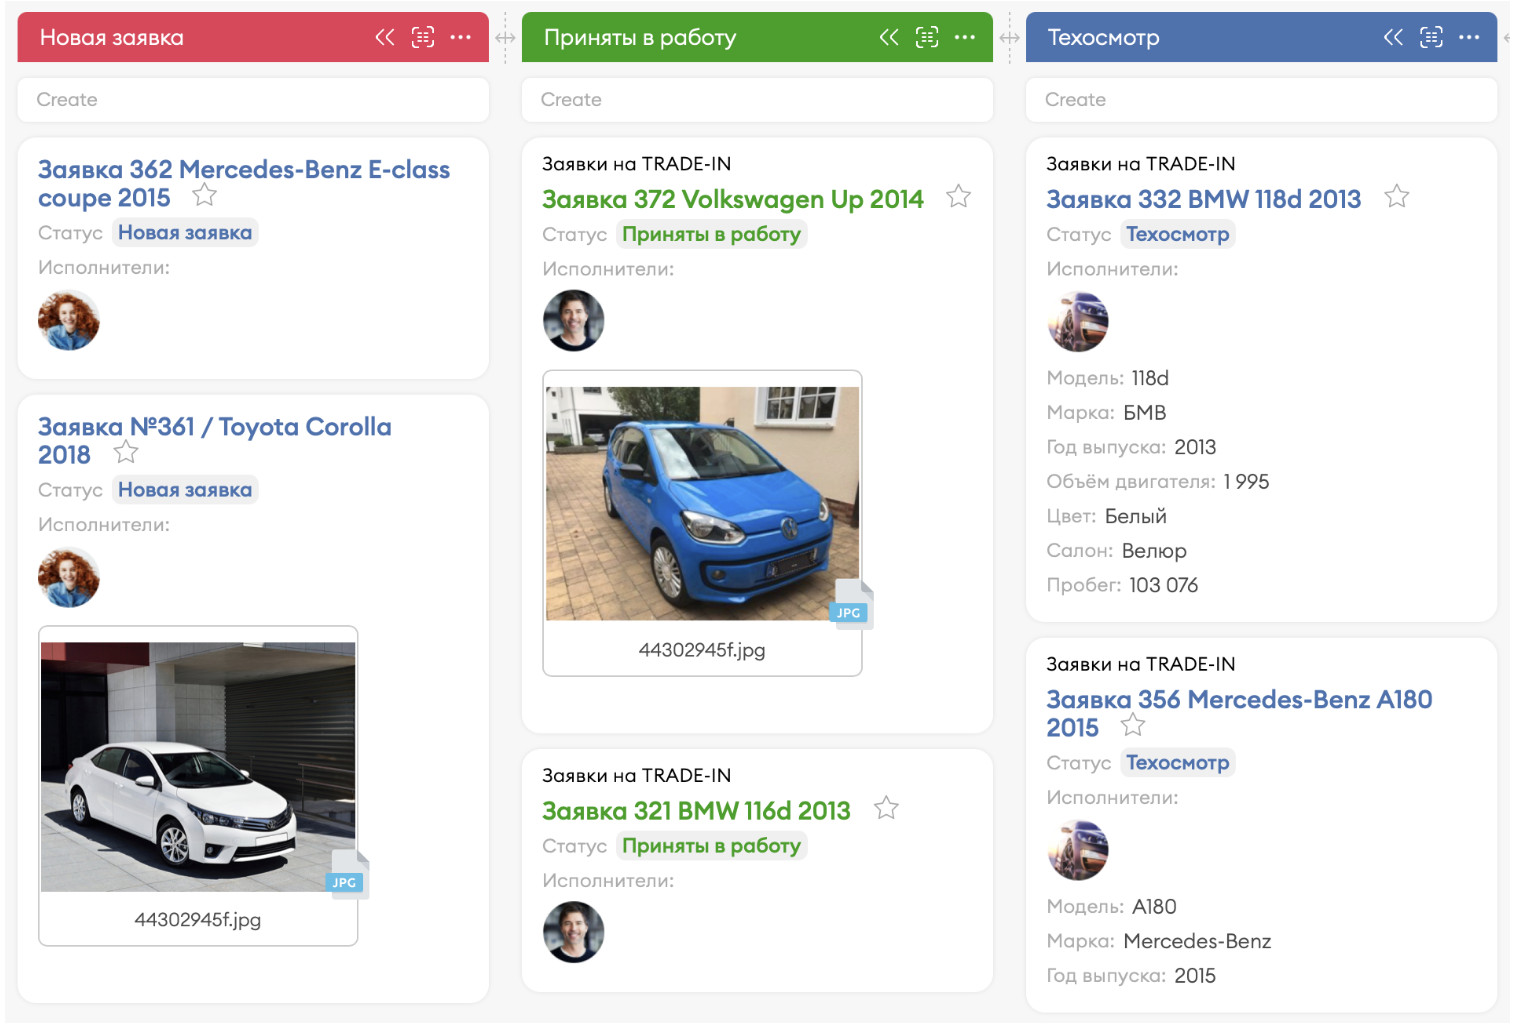The image size is (1514, 1034).
Task: Star the Заявка 356 Mercedes-Benz A180 card
Action: (x=1133, y=725)
